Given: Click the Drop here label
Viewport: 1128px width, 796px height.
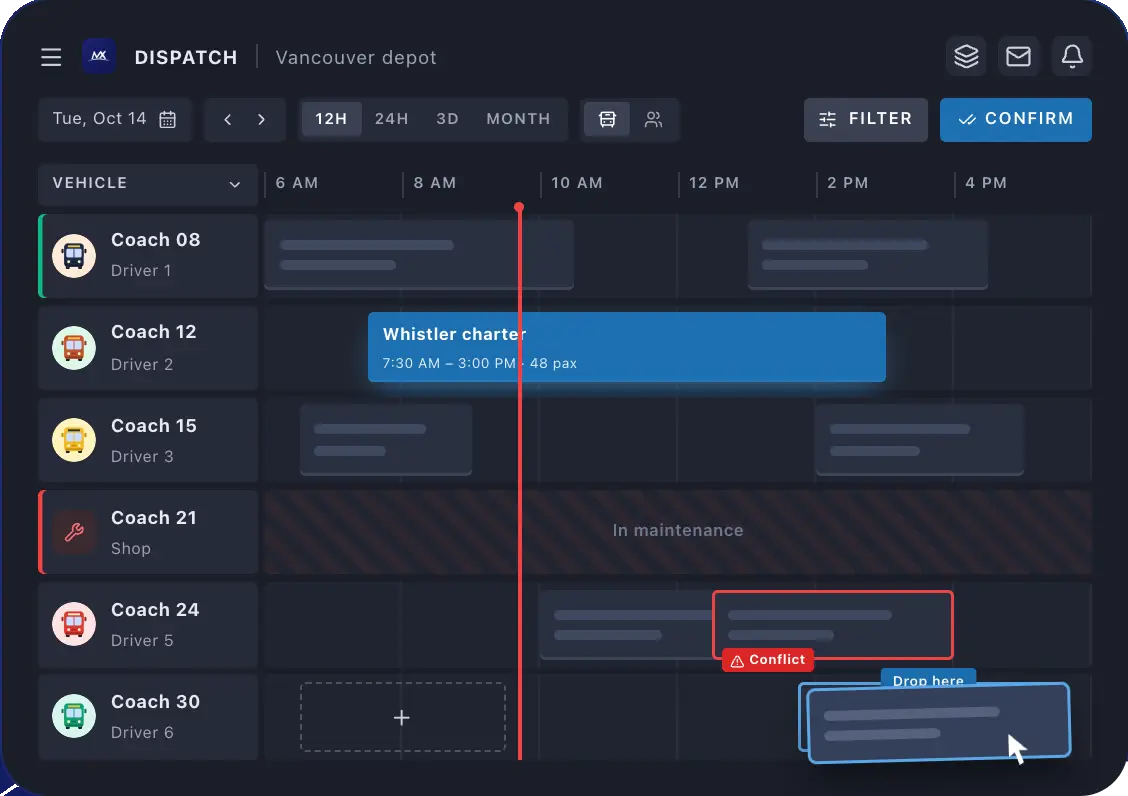Looking at the screenshot, I should tap(928, 680).
